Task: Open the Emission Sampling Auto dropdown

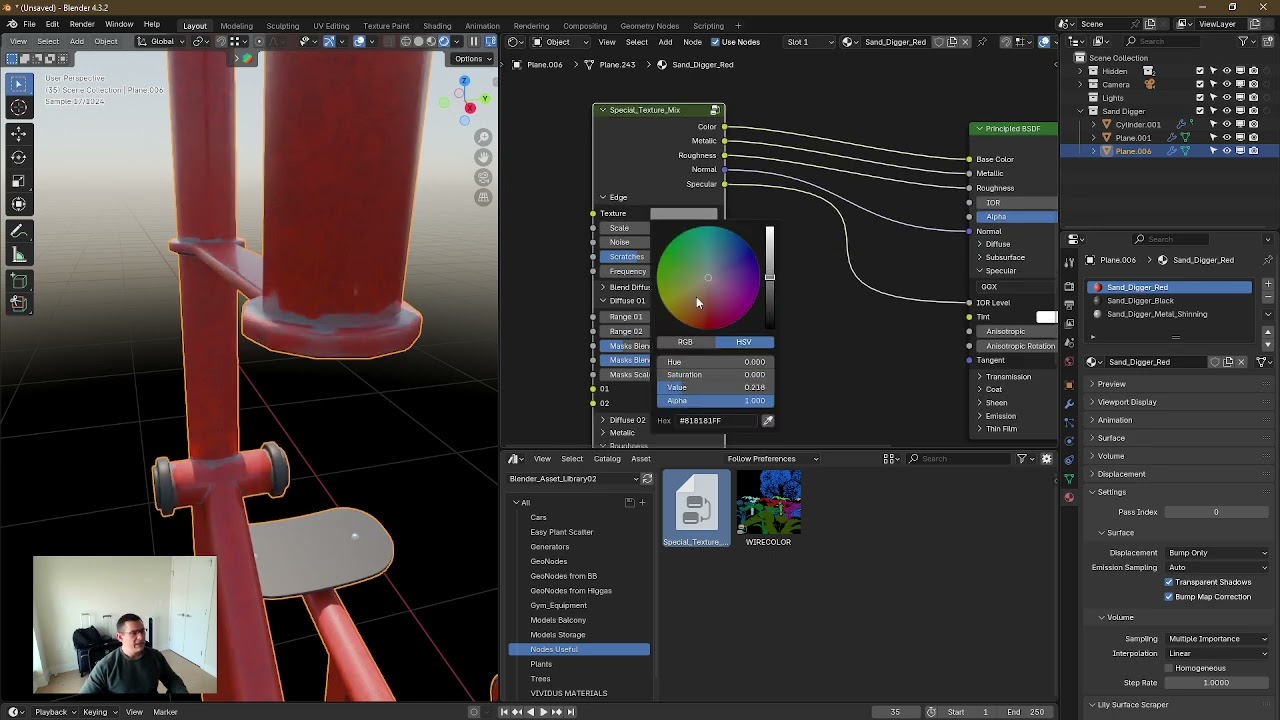Action: (1218, 568)
